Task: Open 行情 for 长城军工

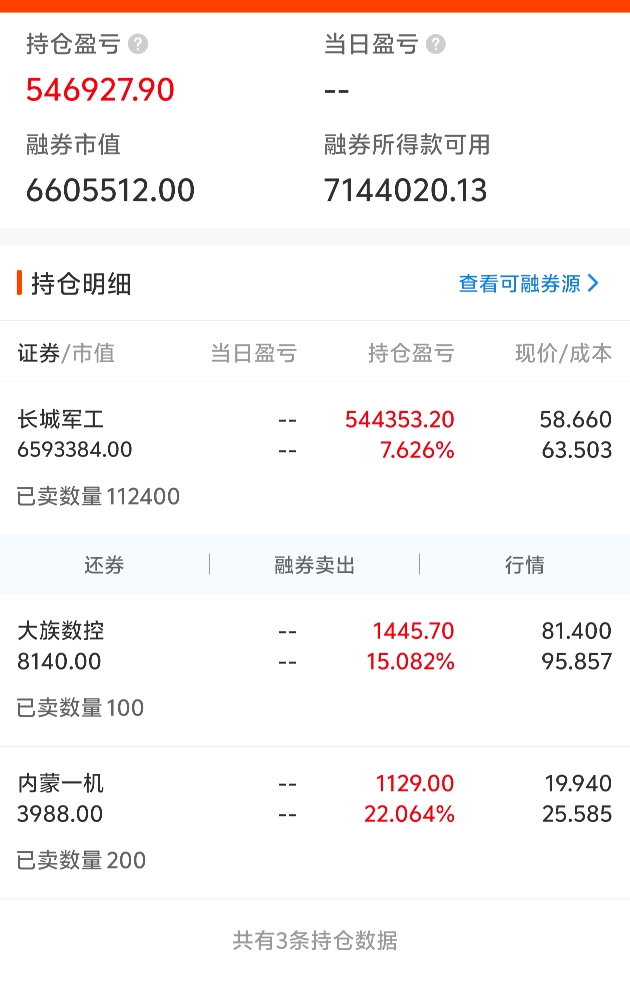Action: (x=525, y=564)
